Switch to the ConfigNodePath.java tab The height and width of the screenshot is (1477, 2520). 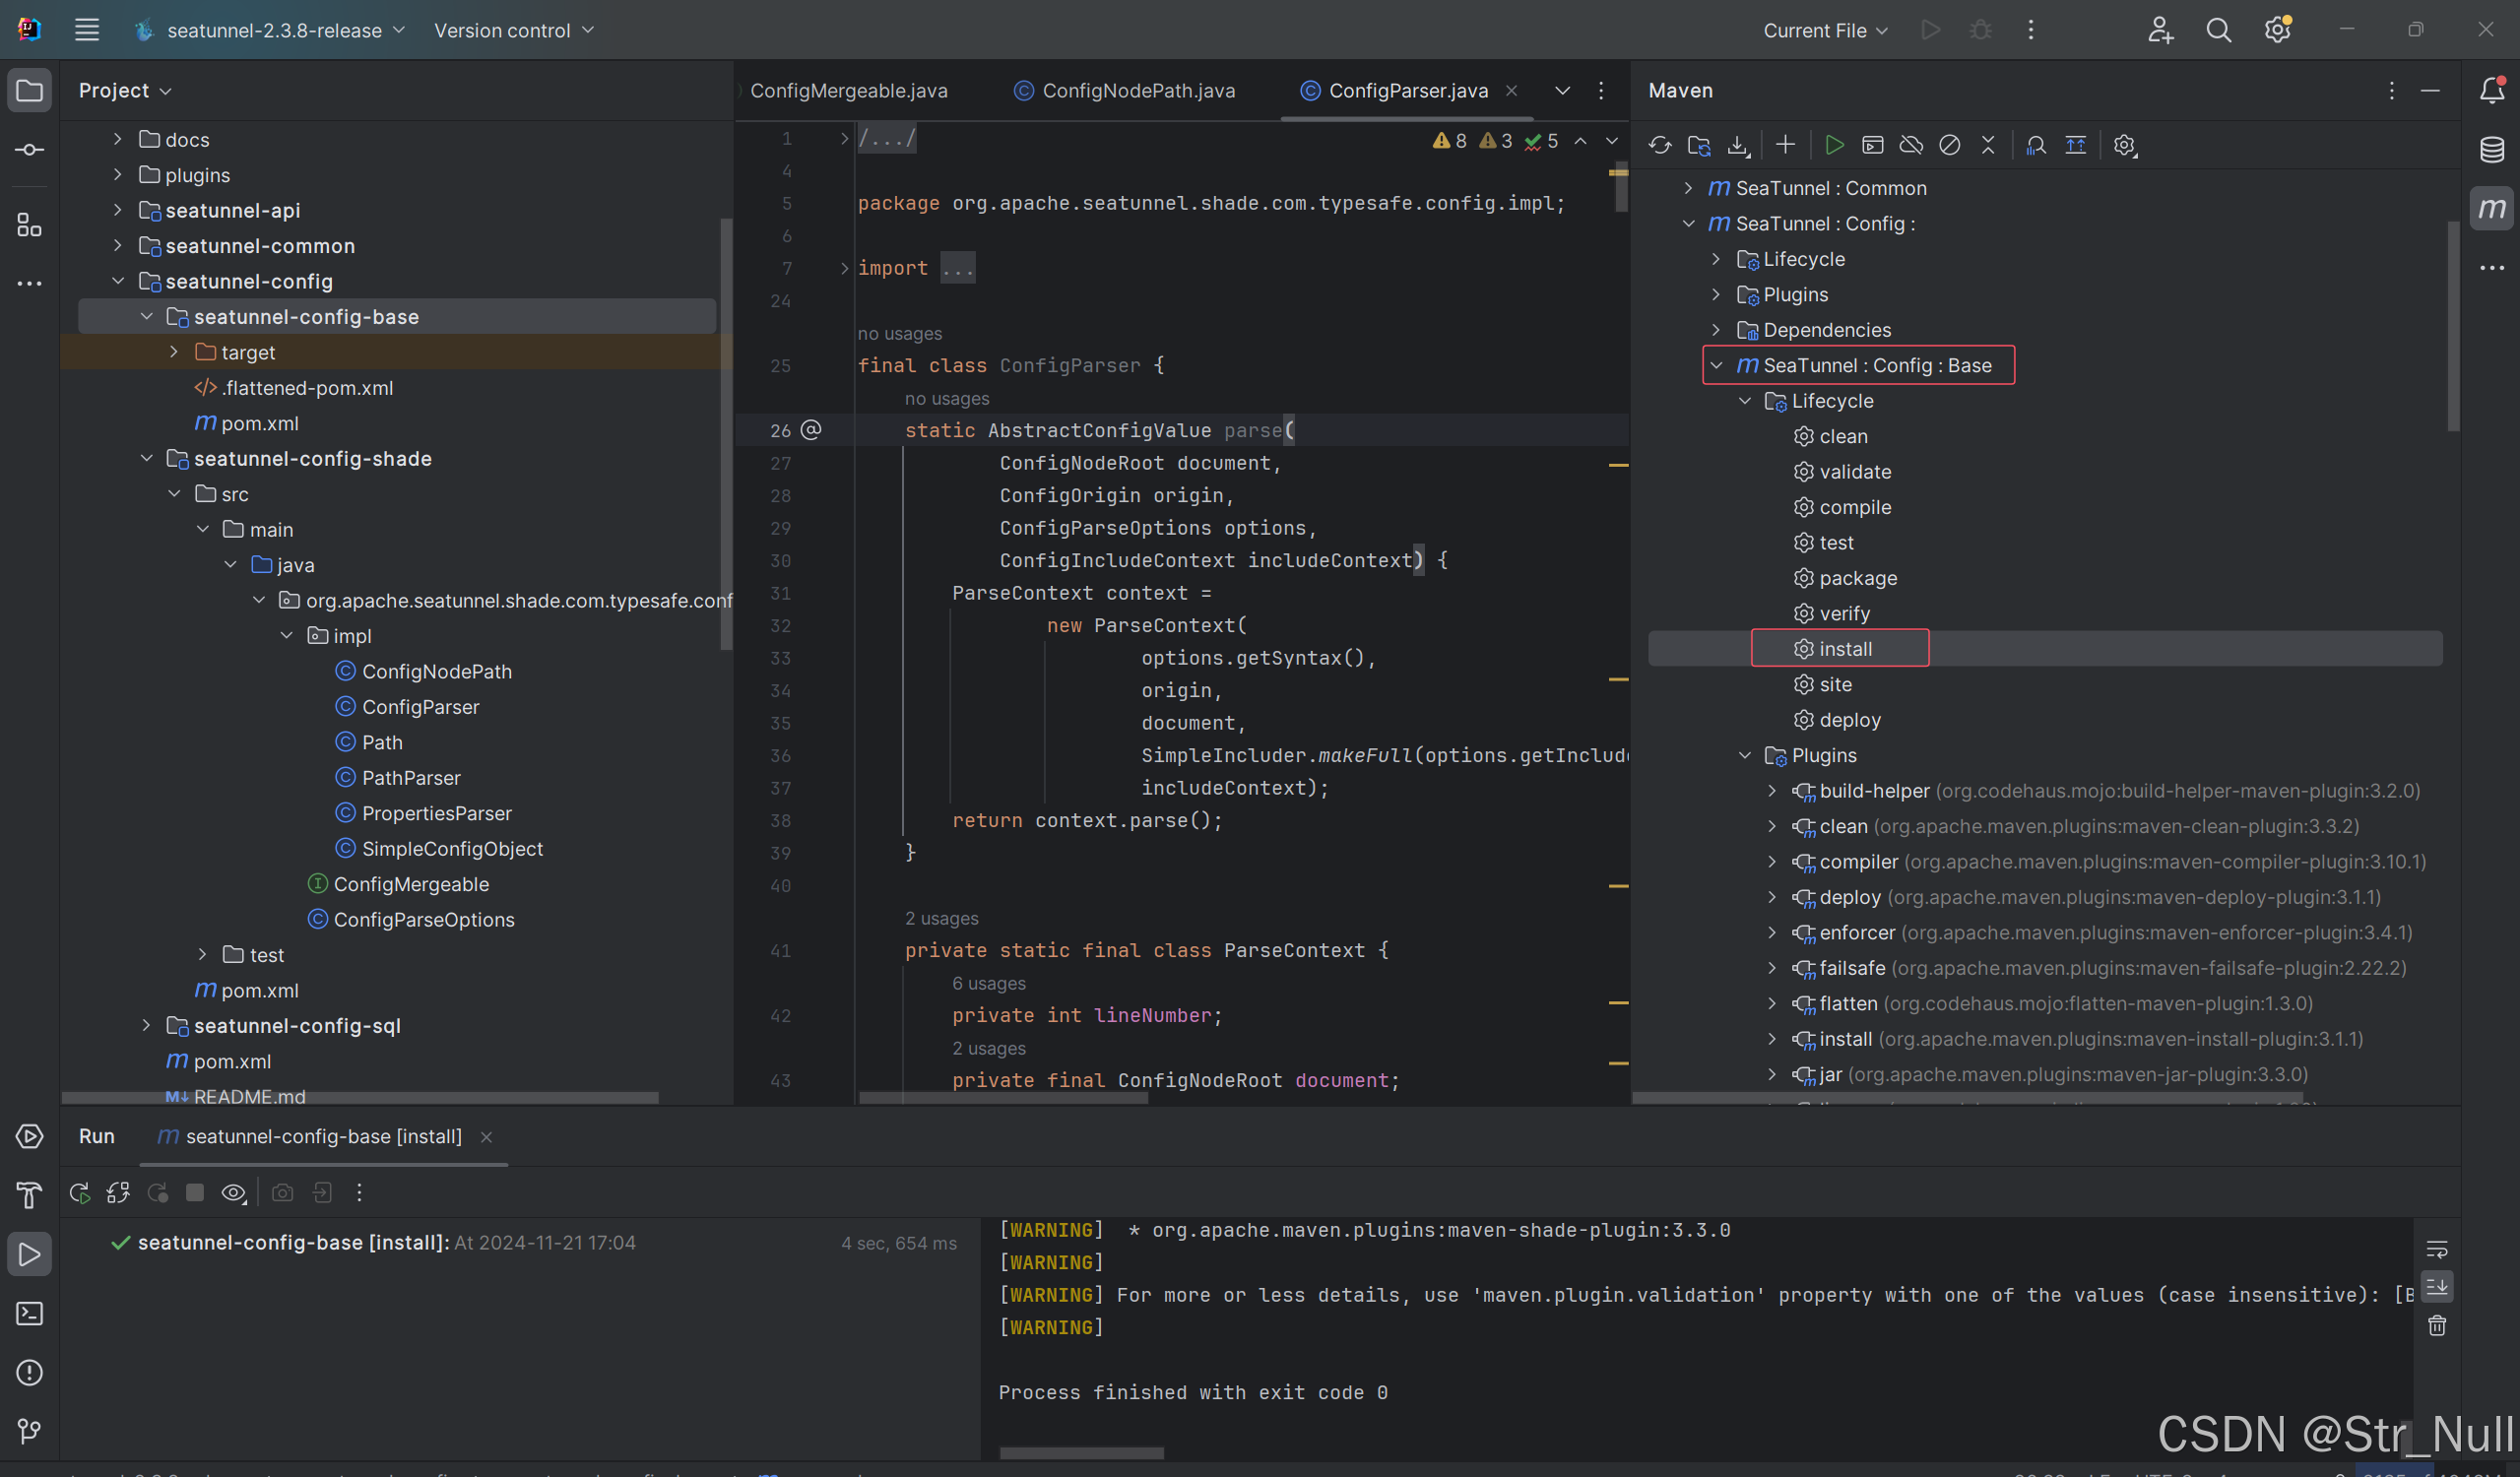1138,91
